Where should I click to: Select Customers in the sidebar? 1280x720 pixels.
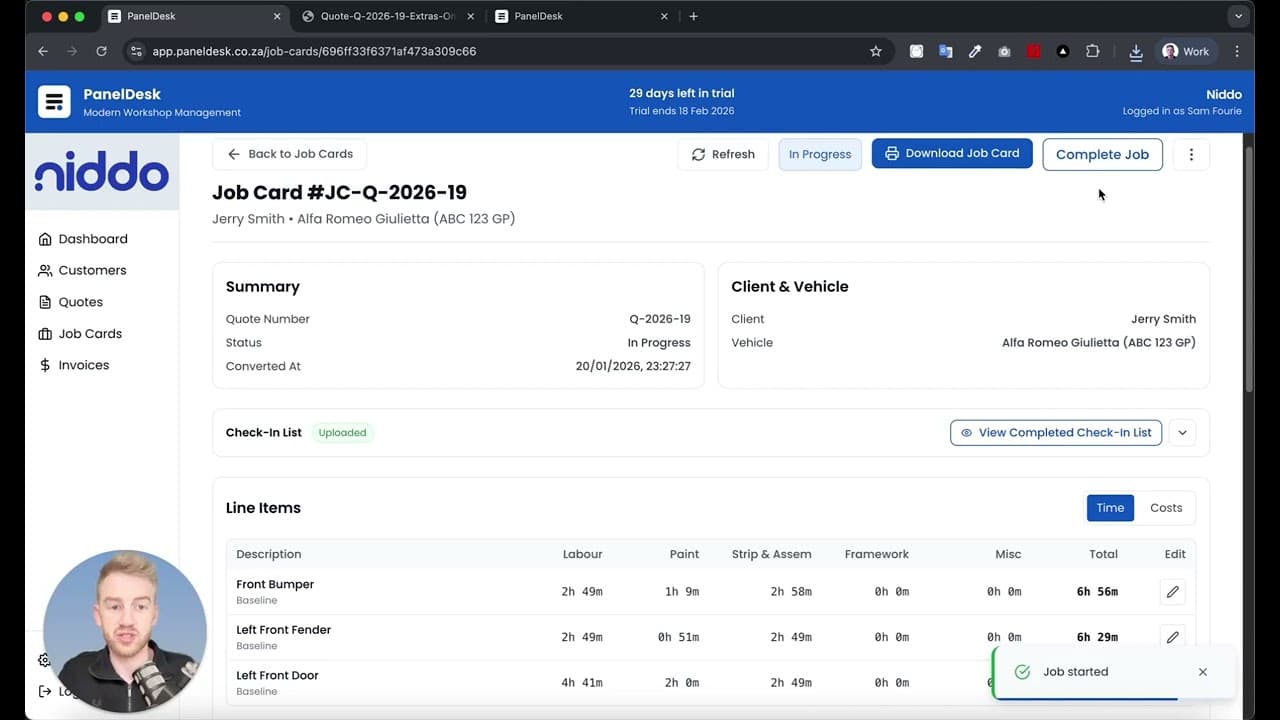(93, 270)
